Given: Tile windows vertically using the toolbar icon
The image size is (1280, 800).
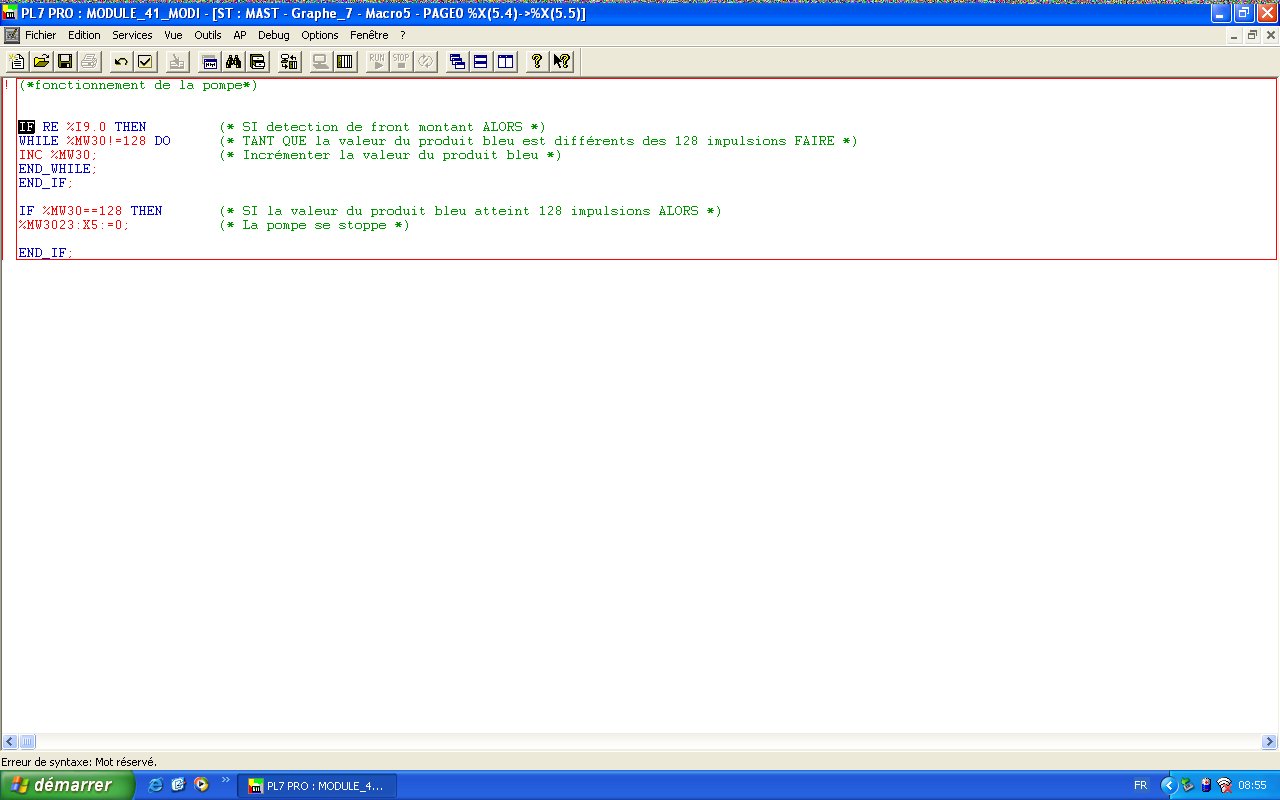Looking at the screenshot, I should [505, 62].
